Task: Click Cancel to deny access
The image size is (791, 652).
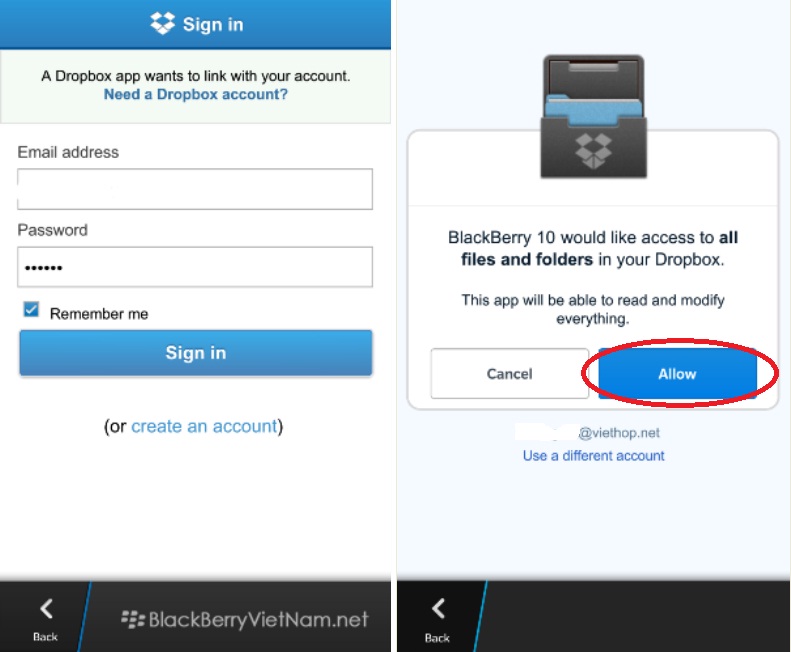Action: pos(510,373)
